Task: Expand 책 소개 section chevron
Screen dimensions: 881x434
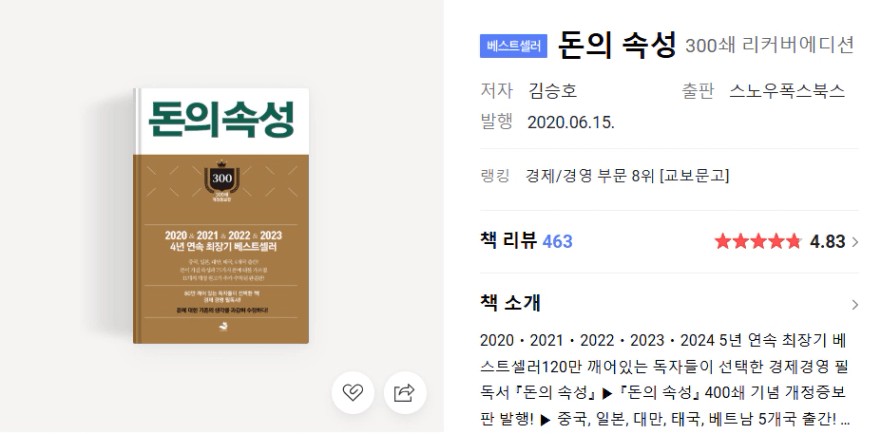Action: click(x=855, y=305)
